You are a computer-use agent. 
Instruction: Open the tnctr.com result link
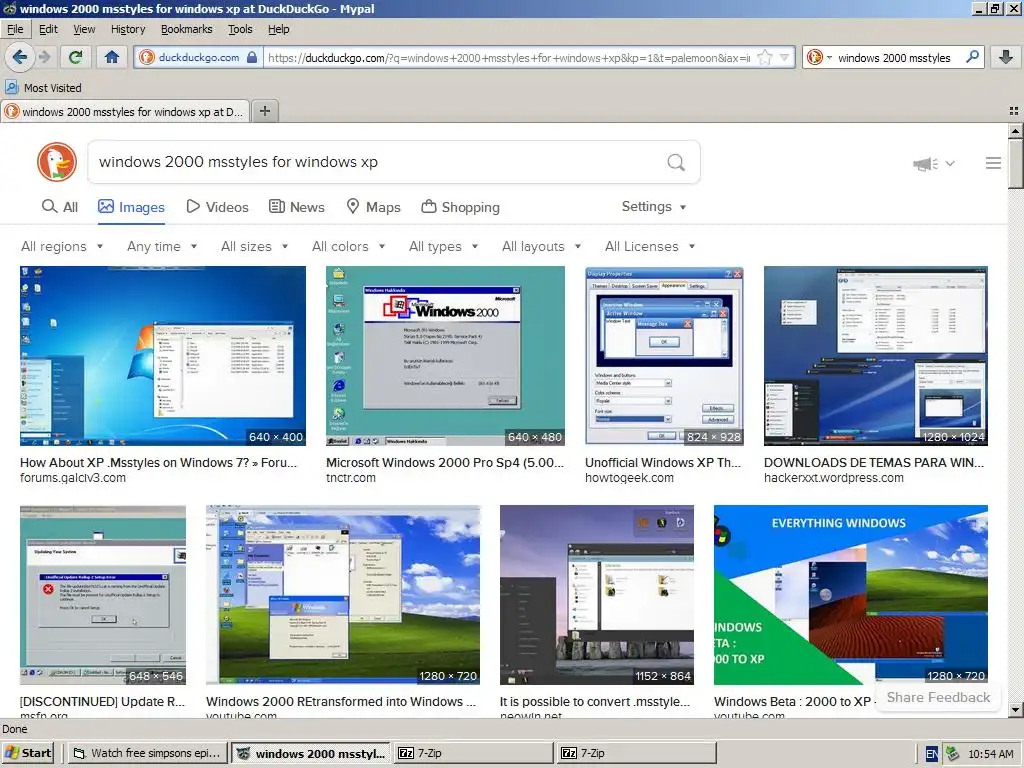tap(351, 477)
